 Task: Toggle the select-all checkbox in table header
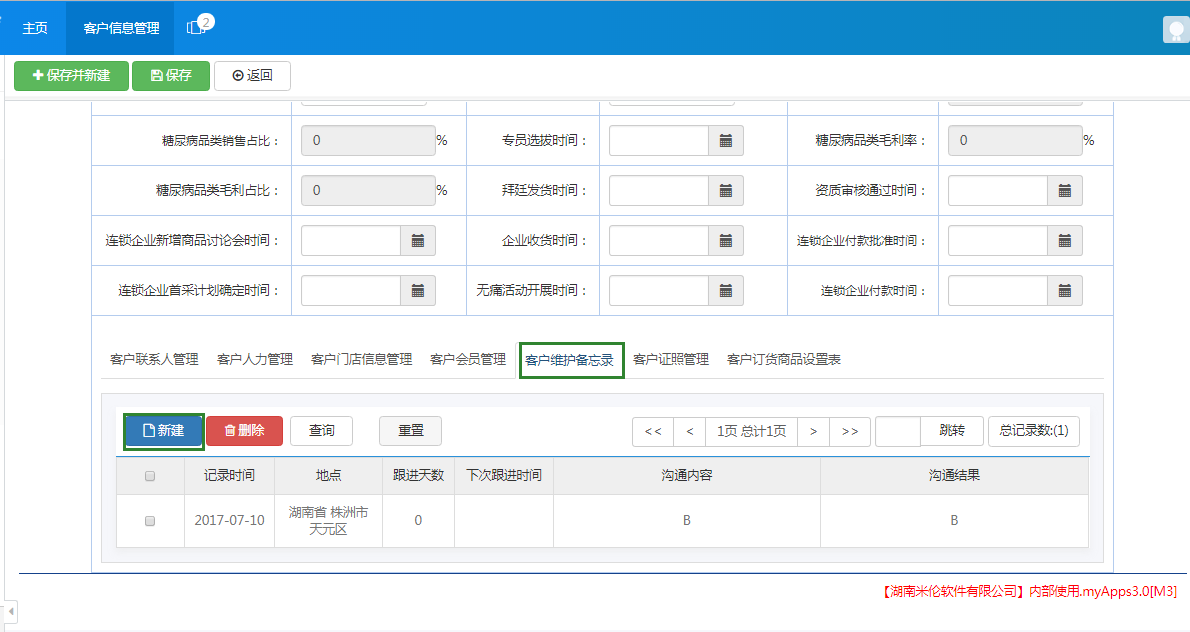coord(150,476)
